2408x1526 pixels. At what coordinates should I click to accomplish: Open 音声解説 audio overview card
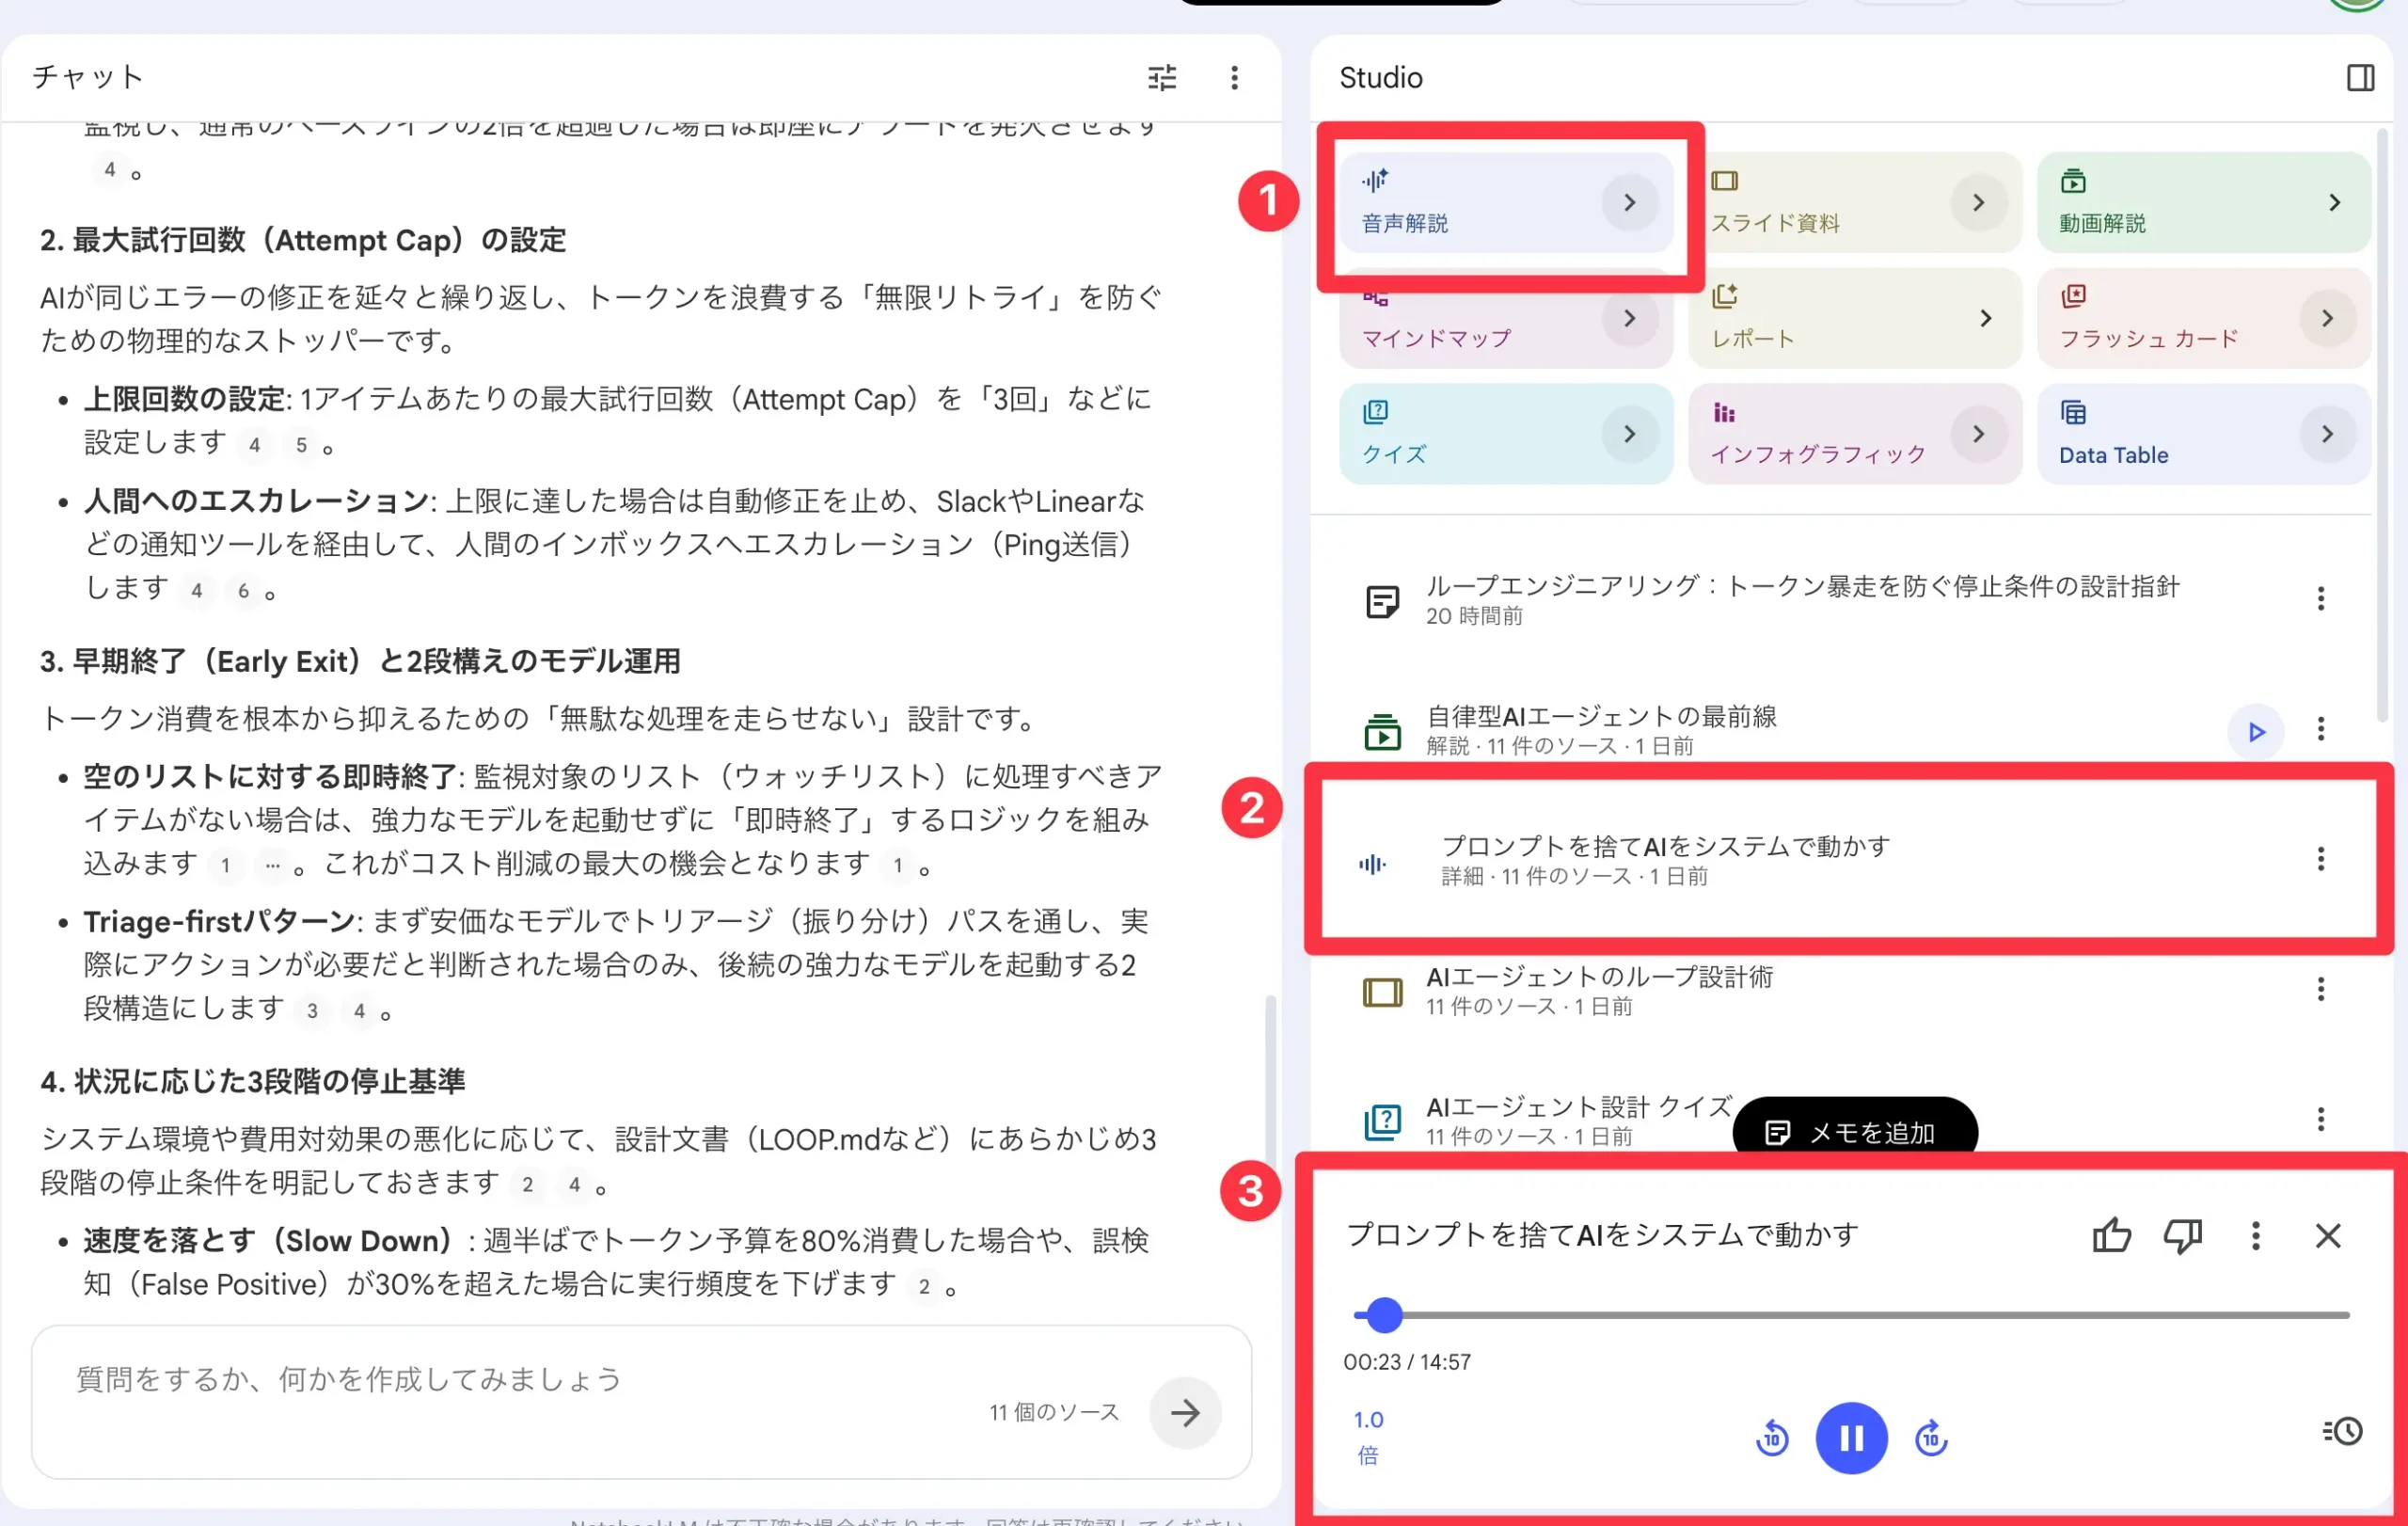tap(1505, 202)
